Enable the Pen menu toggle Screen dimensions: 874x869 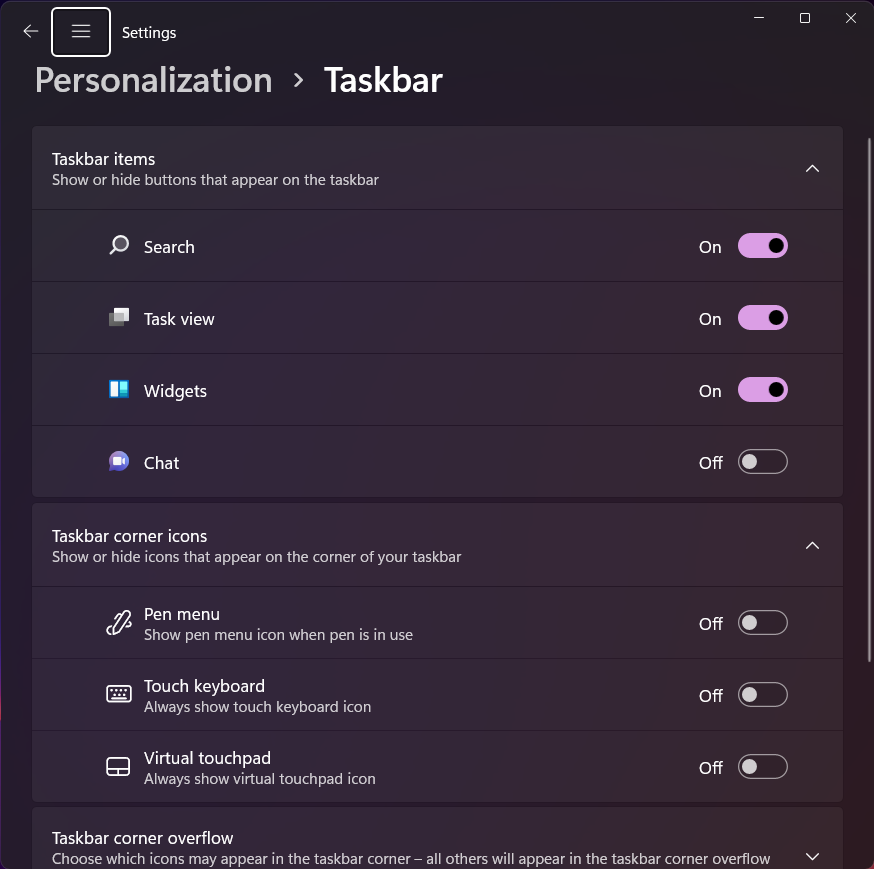[x=763, y=623]
